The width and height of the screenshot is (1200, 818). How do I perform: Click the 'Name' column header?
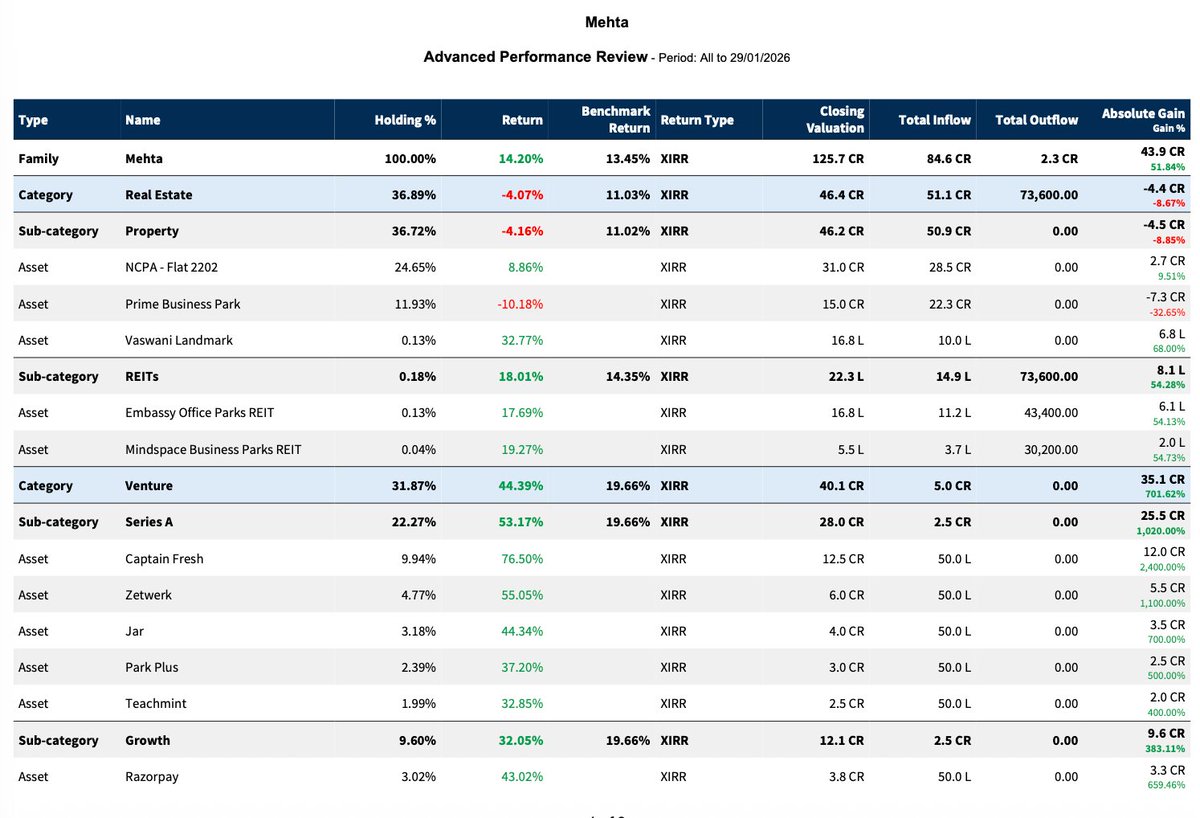coord(143,120)
